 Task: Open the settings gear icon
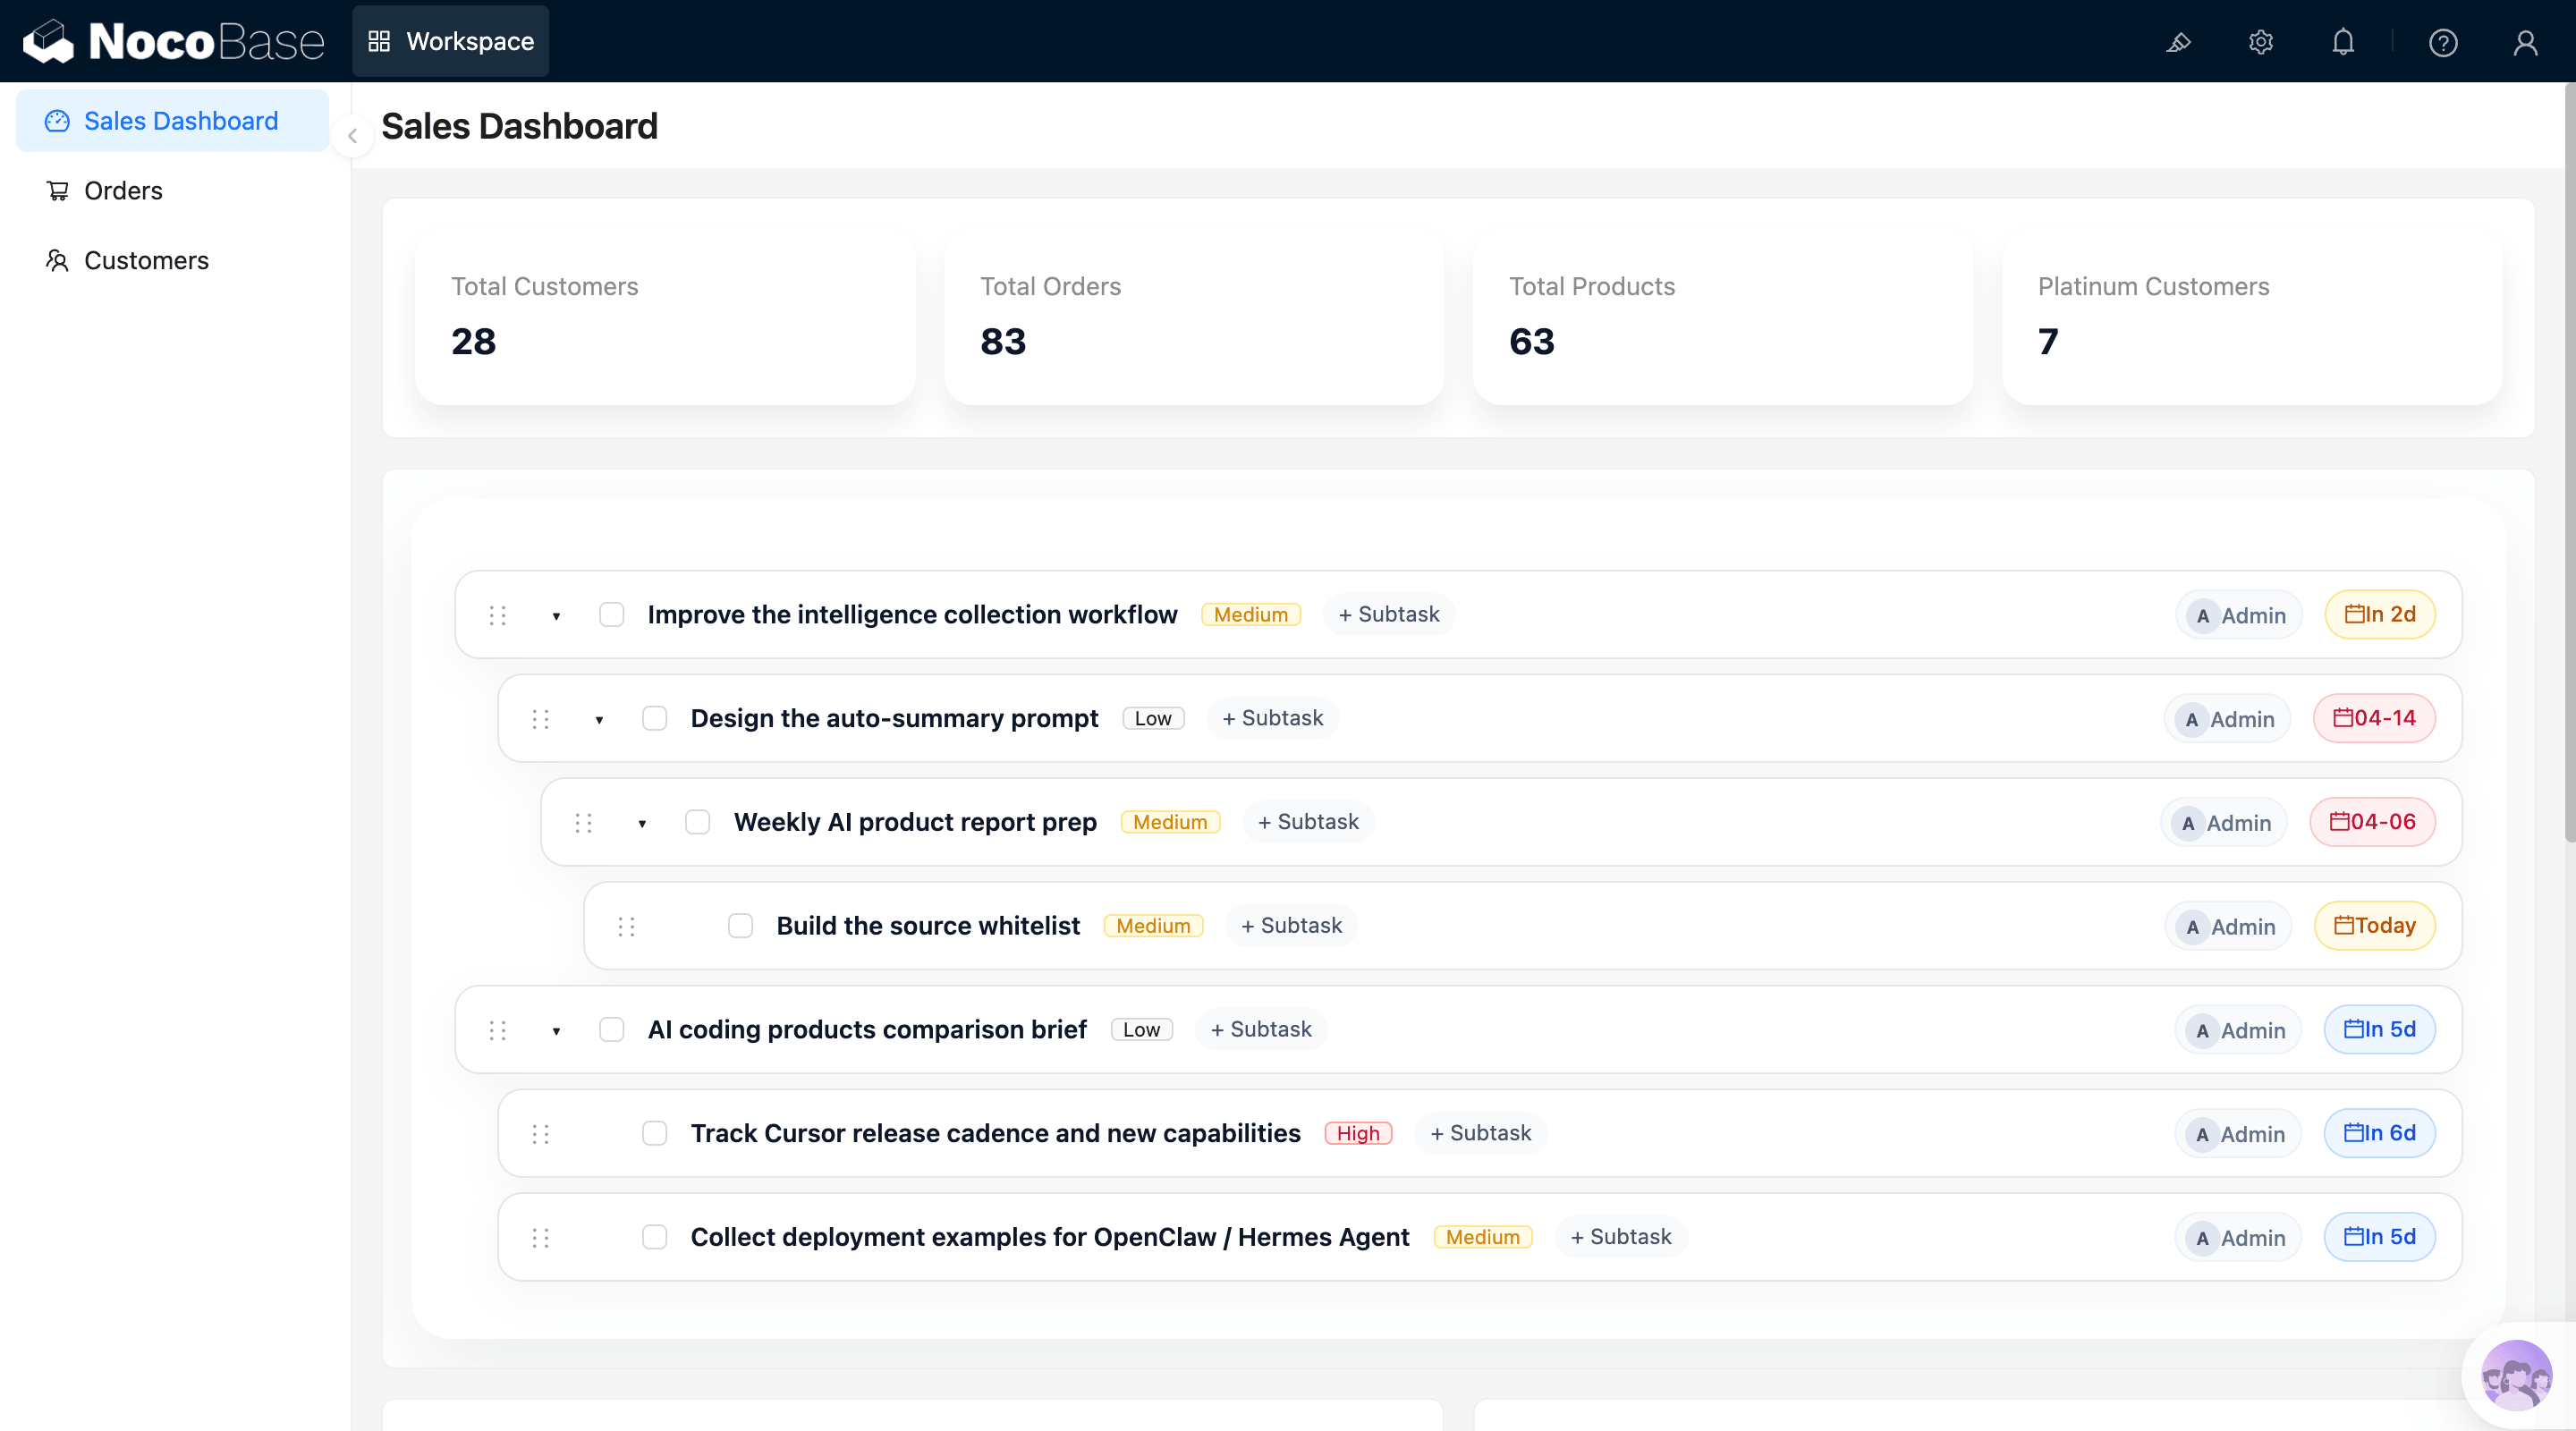pyautogui.click(x=2260, y=42)
